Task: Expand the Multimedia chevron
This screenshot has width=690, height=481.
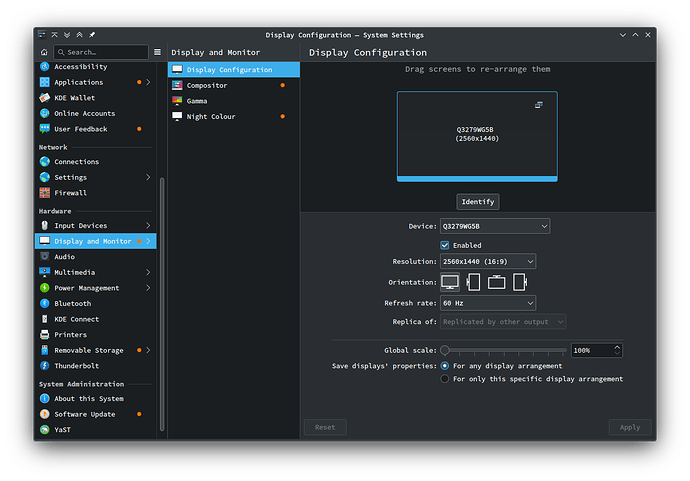Action: coord(148,272)
